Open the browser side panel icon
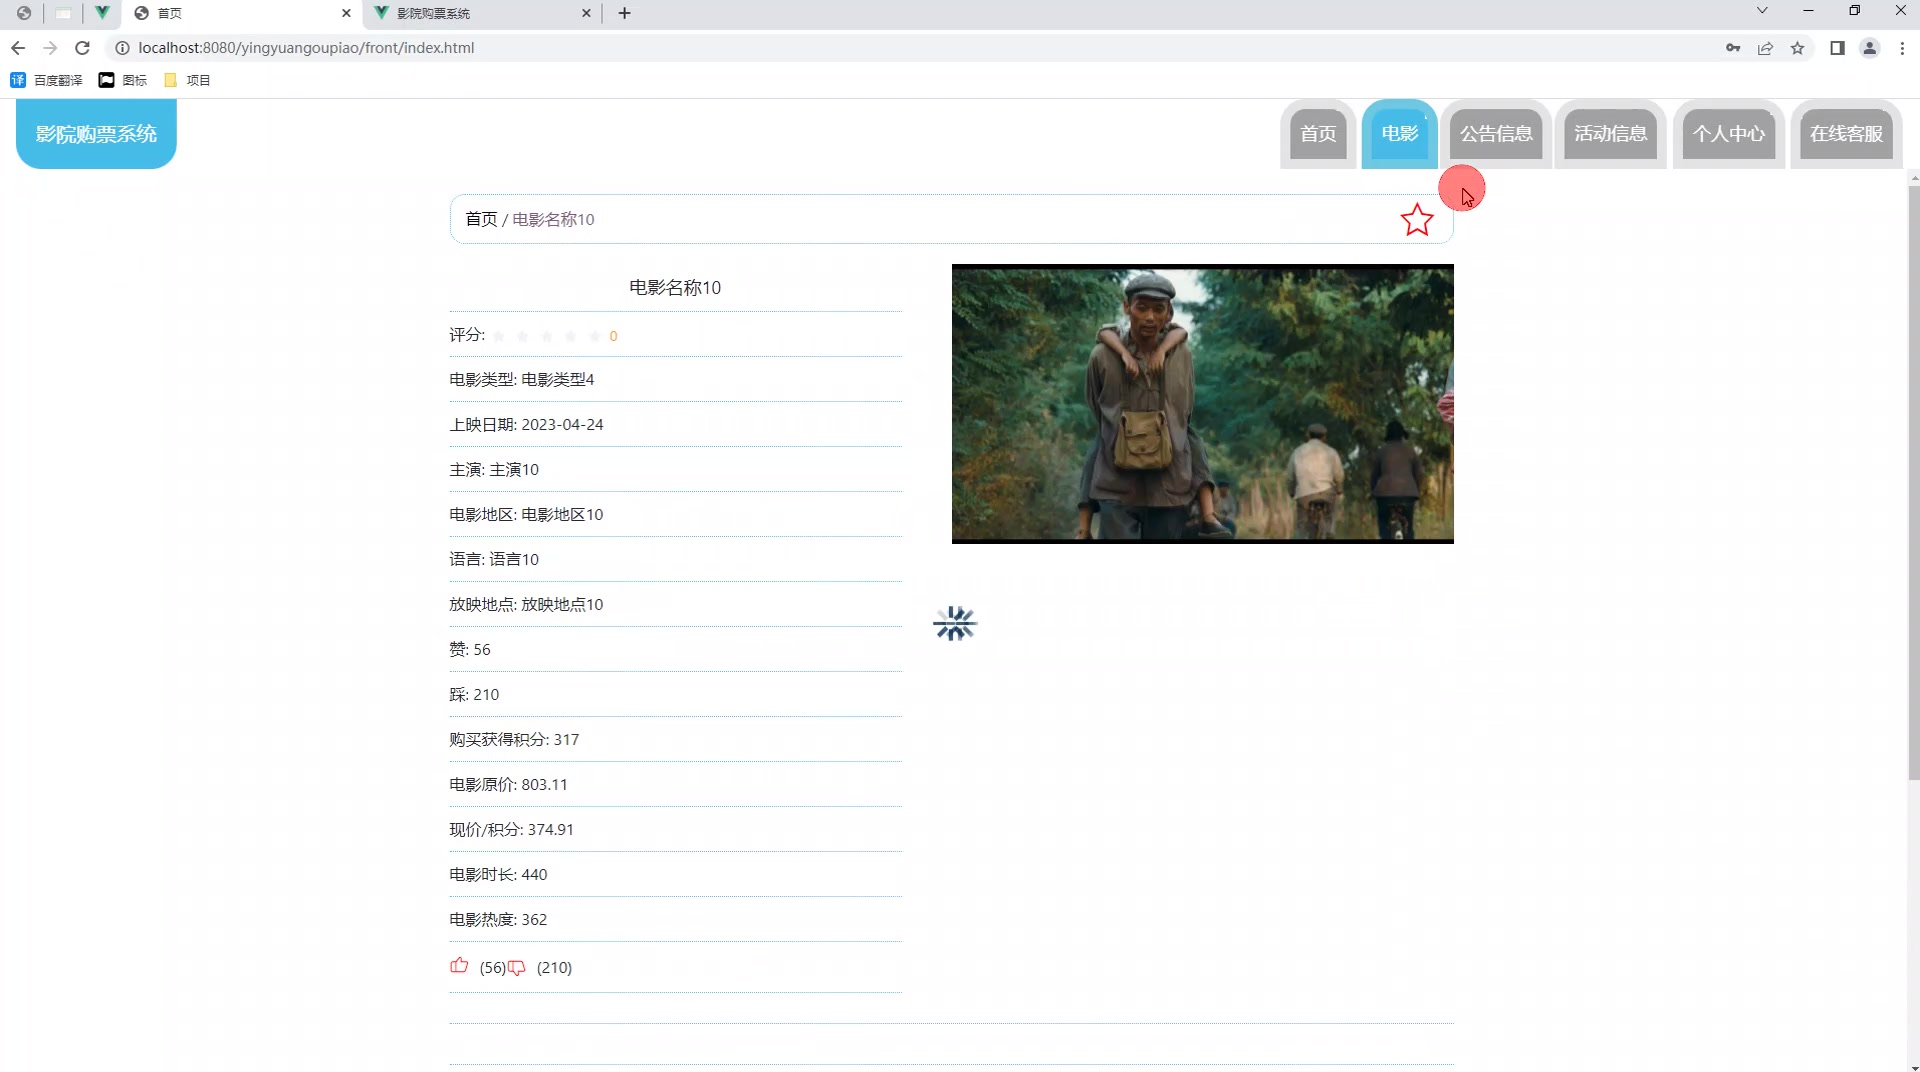 coord(1837,47)
